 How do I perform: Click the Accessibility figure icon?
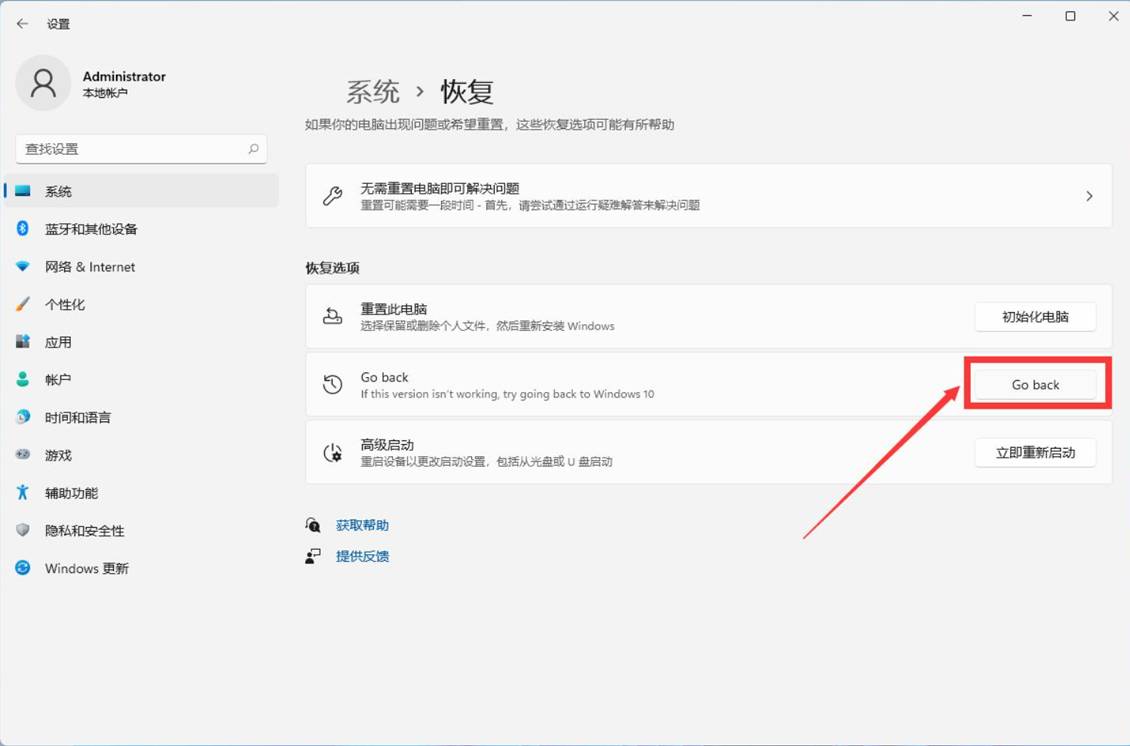click(x=23, y=492)
